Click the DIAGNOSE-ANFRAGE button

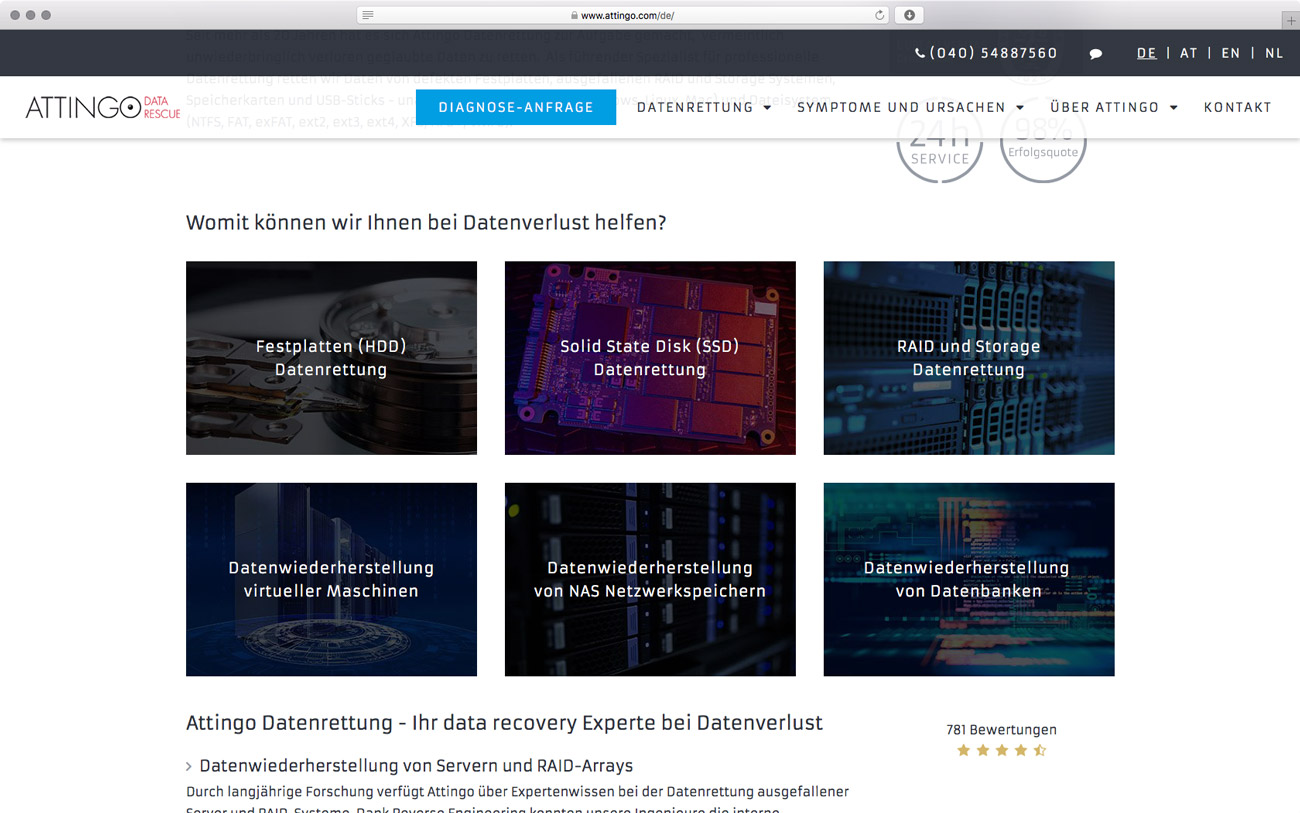516,107
